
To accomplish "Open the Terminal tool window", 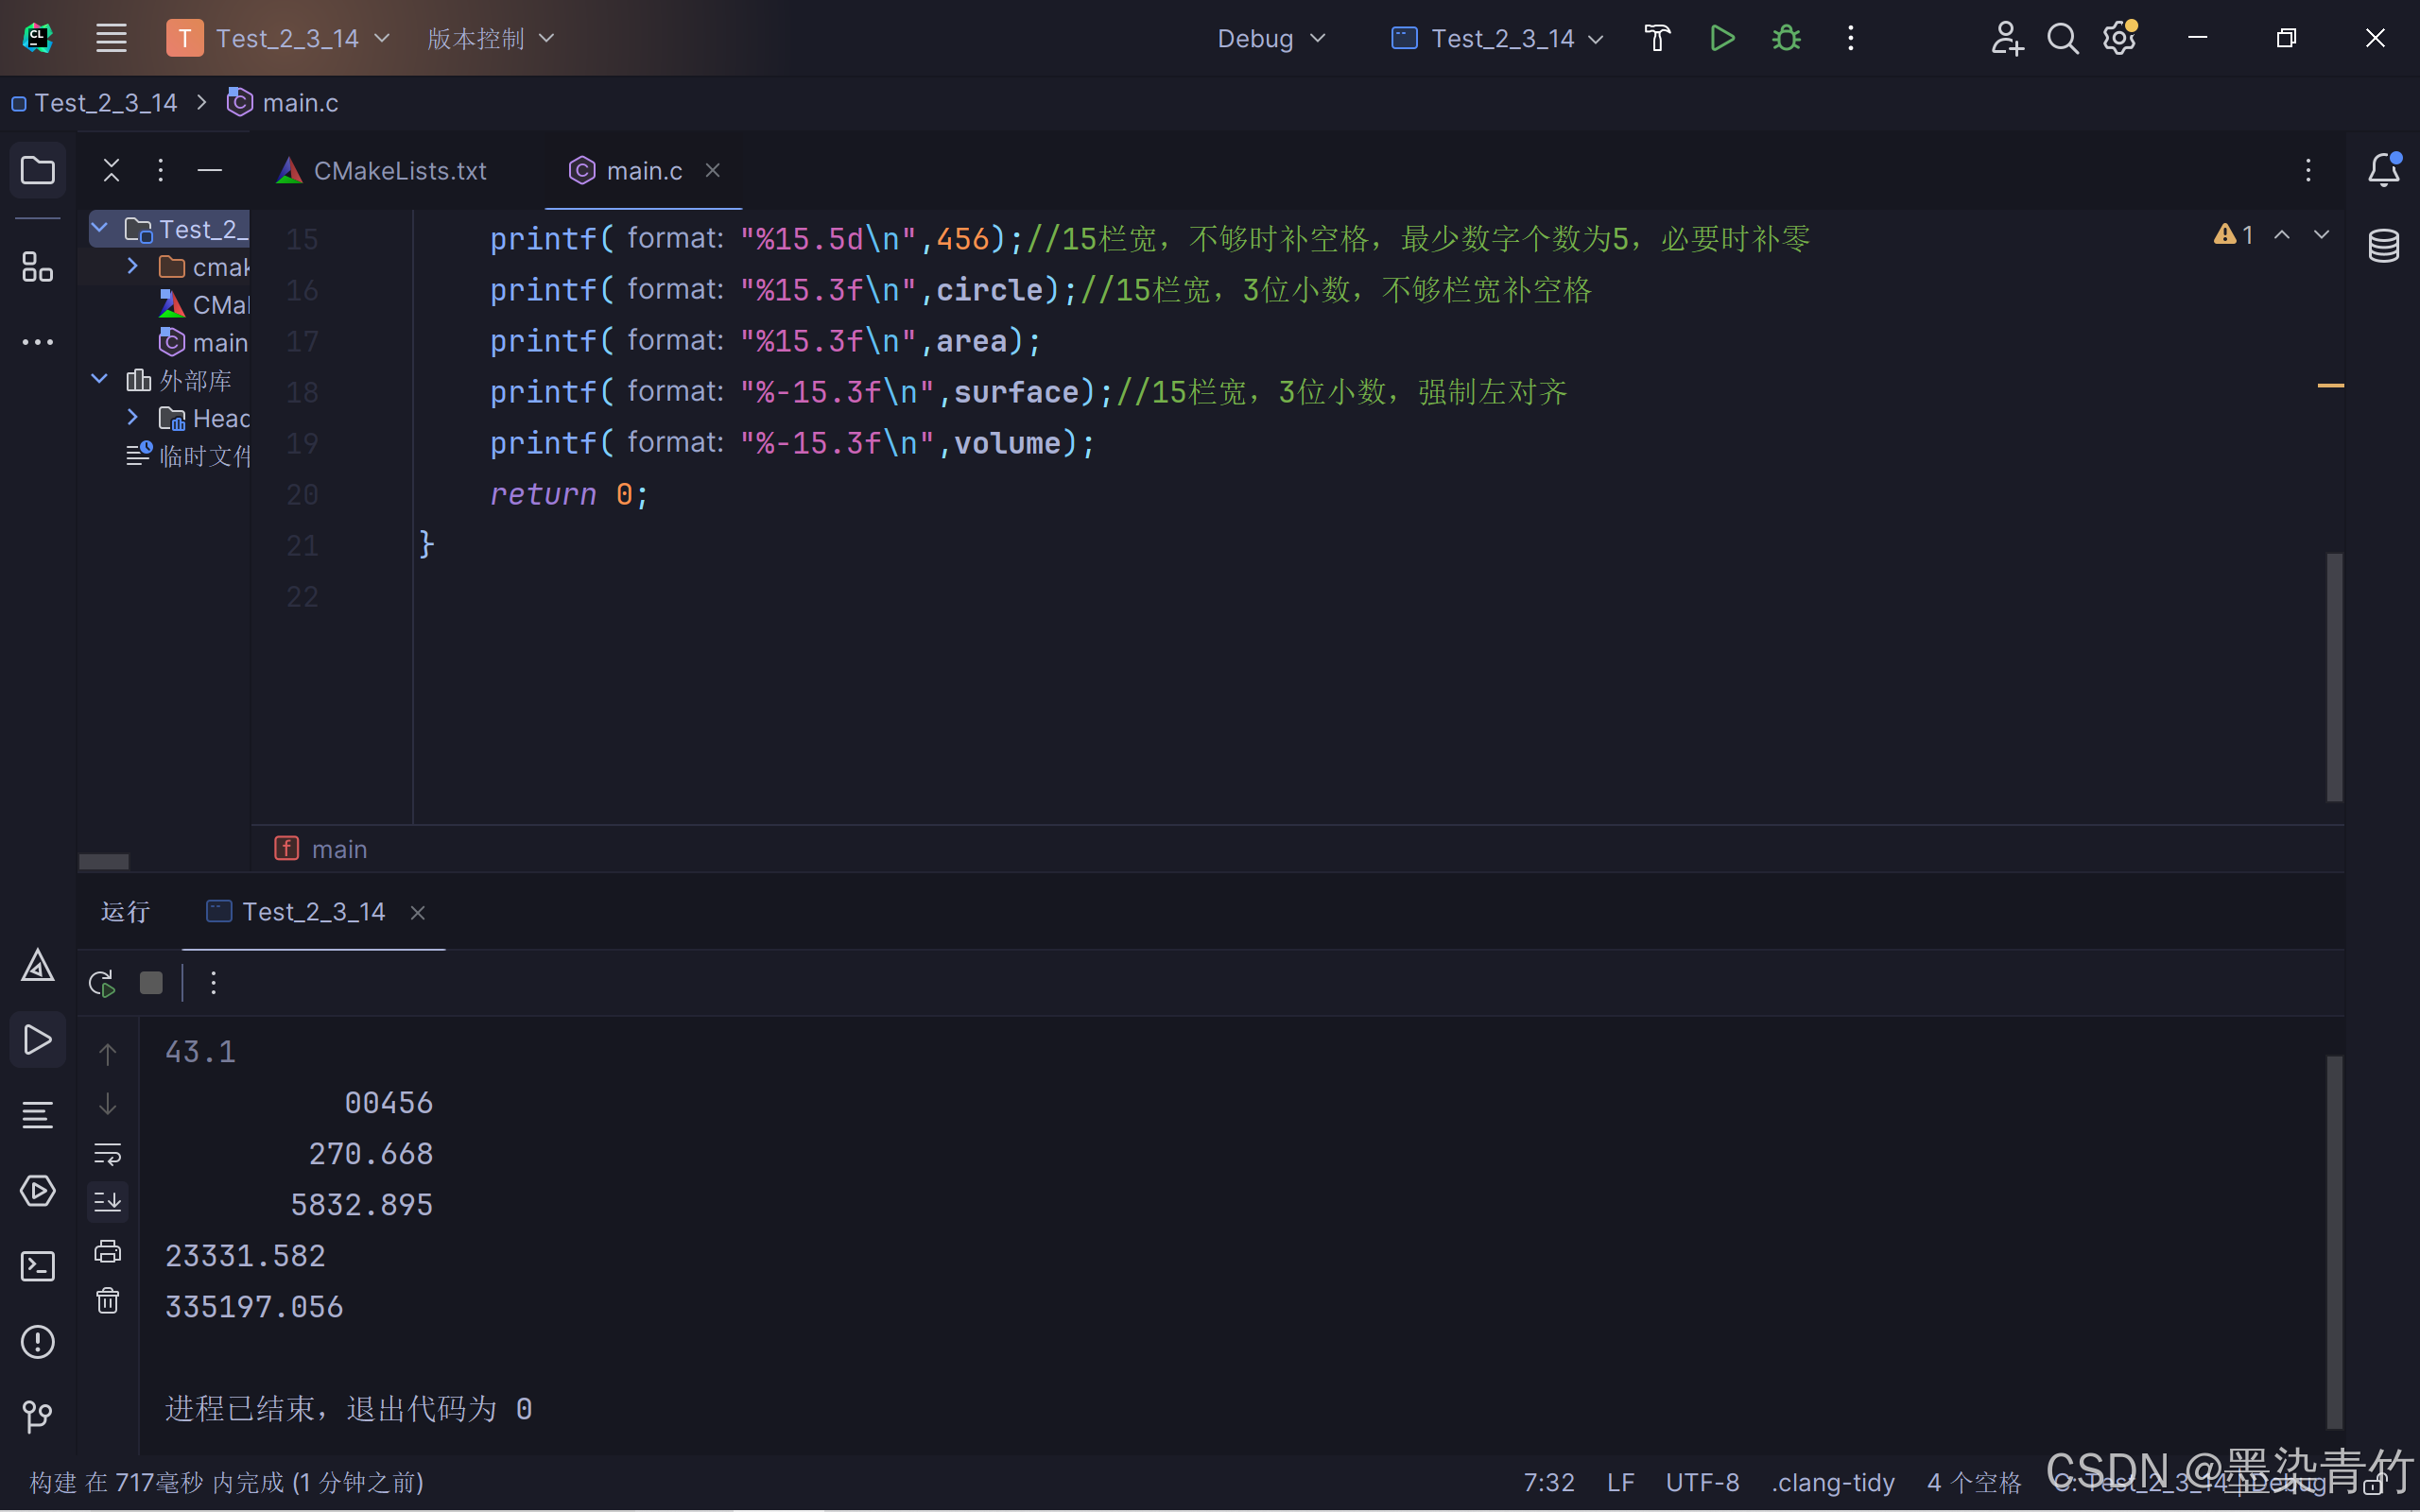I will click(x=37, y=1266).
